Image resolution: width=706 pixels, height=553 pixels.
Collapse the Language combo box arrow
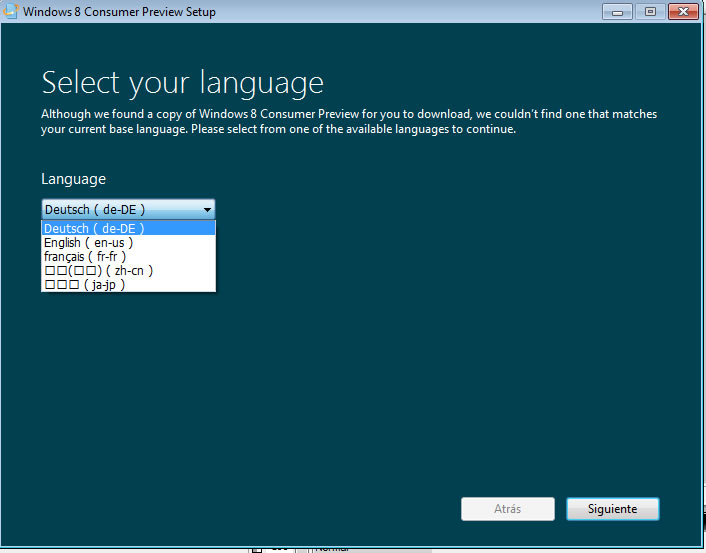207,209
